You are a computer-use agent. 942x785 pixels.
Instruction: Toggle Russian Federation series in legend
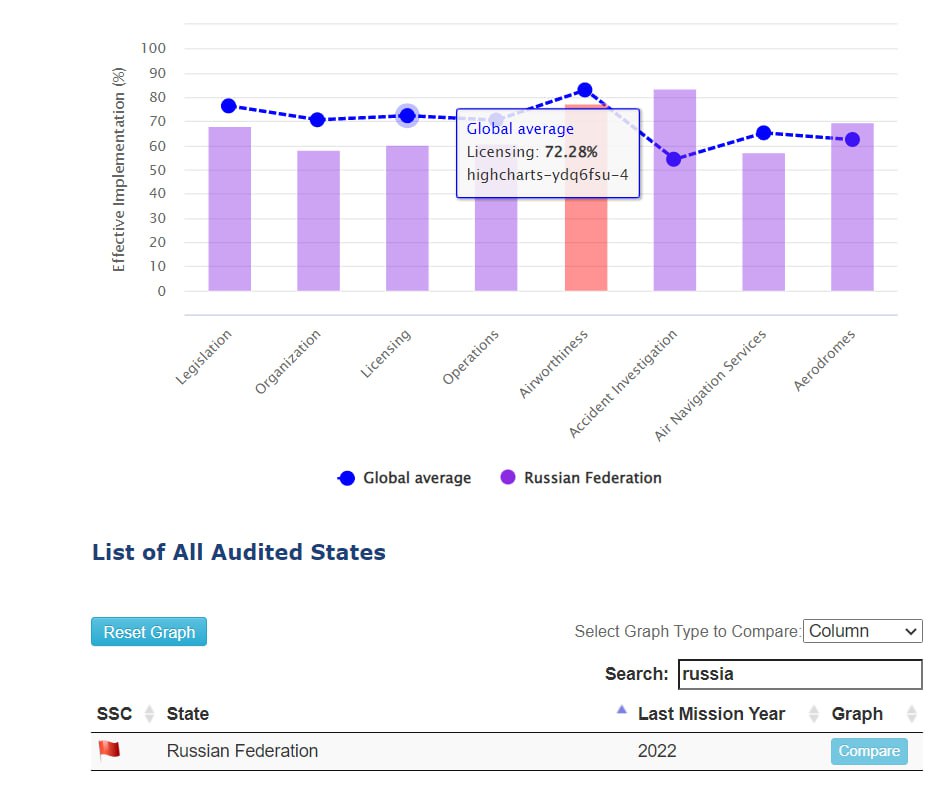(x=581, y=478)
